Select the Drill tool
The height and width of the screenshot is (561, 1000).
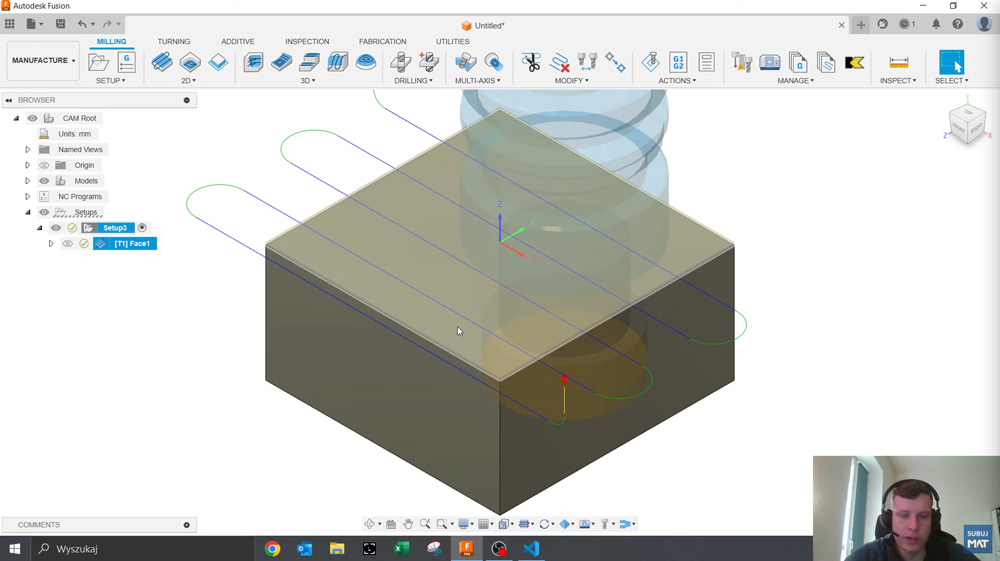tap(401, 62)
